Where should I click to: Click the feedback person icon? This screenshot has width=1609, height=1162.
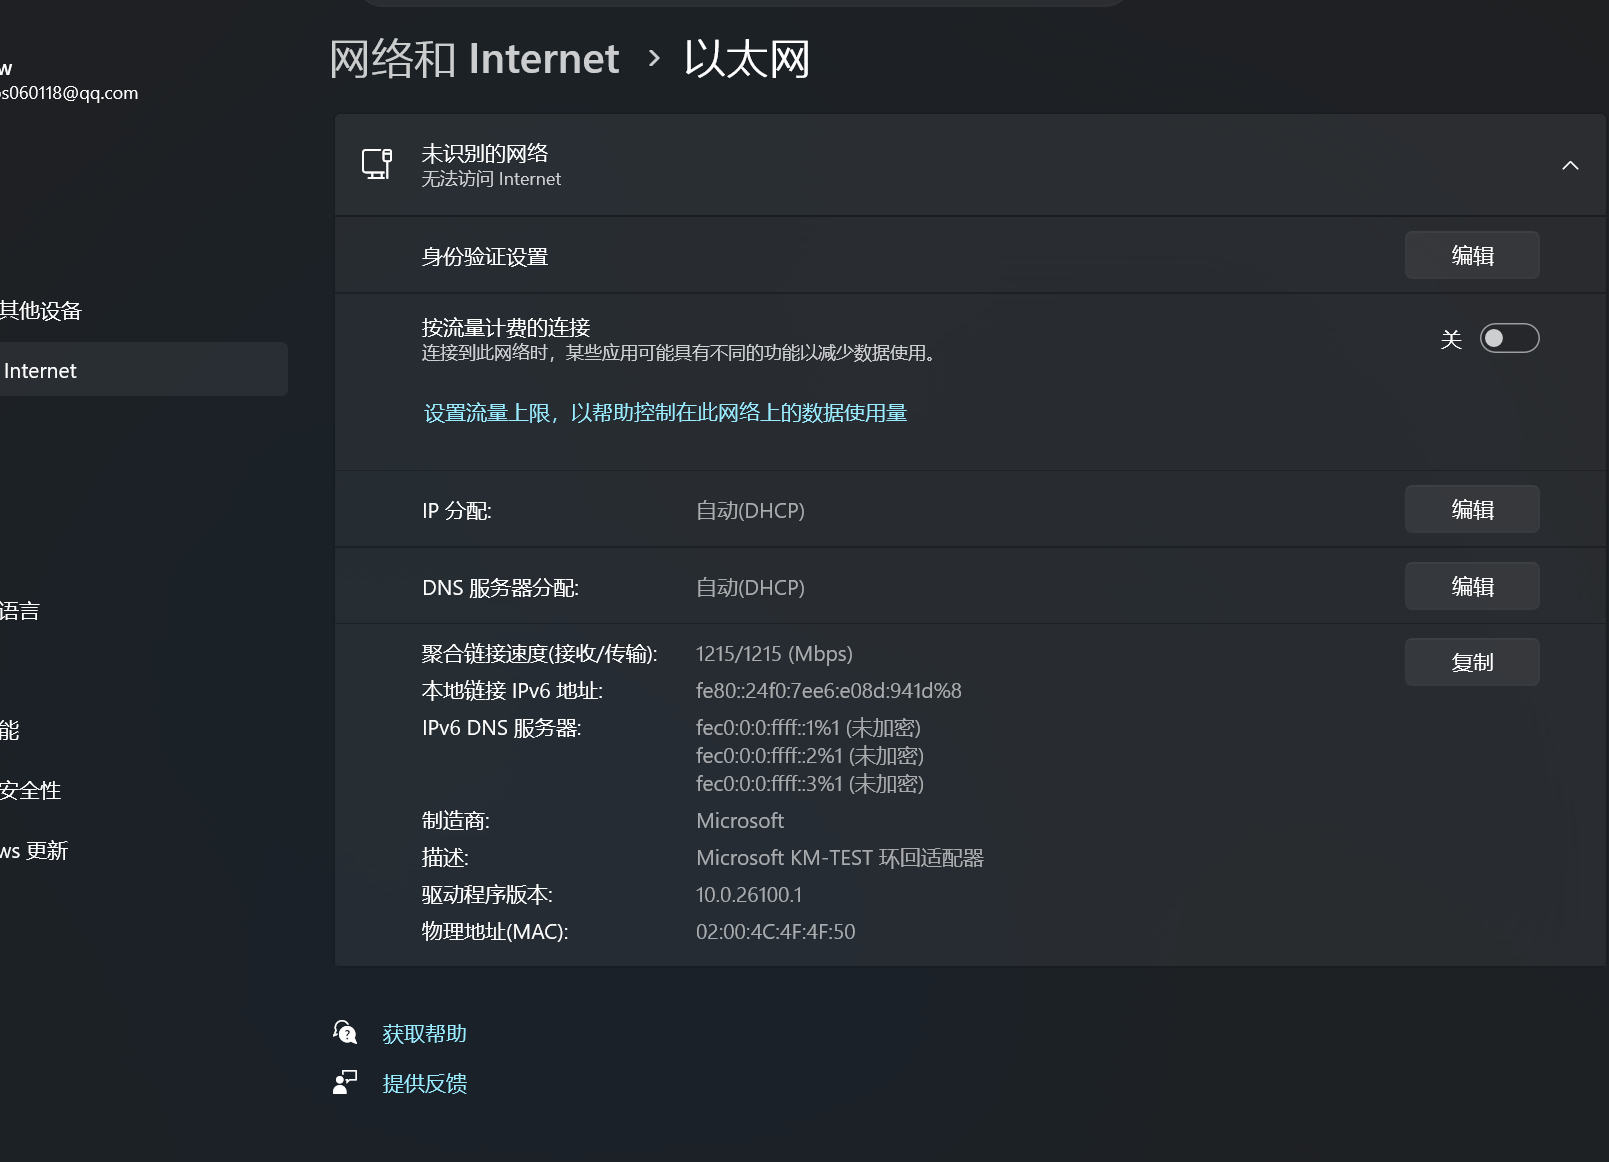[345, 1082]
